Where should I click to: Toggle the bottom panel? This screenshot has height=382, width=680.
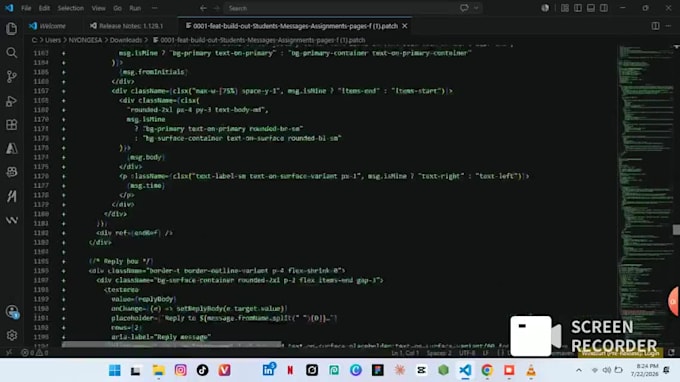[591, 8]
